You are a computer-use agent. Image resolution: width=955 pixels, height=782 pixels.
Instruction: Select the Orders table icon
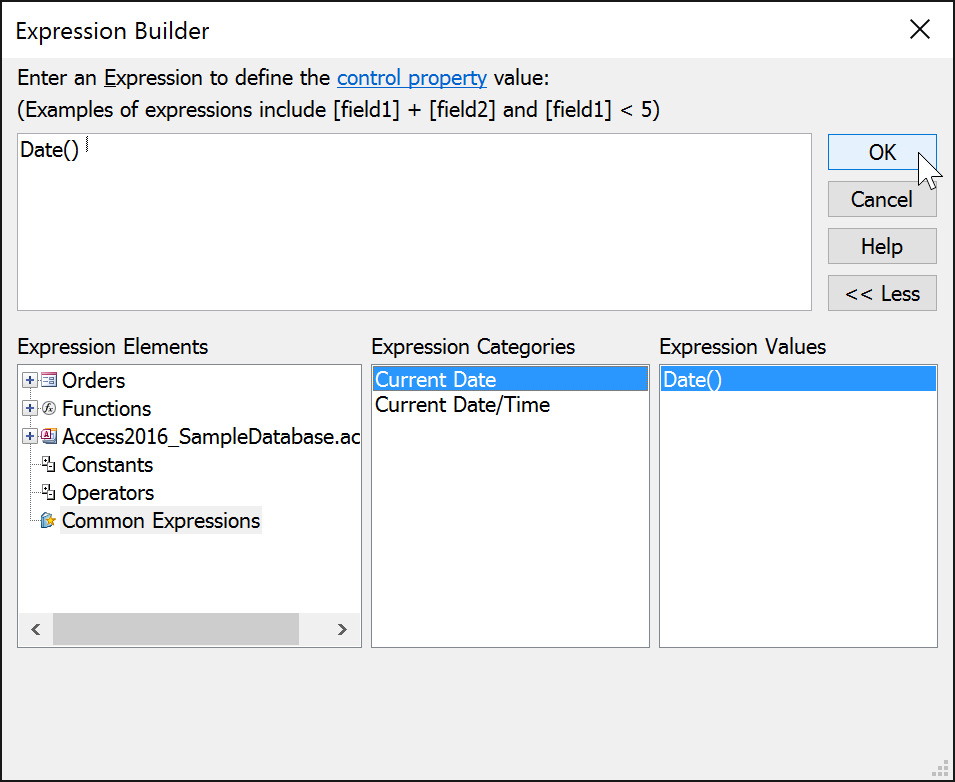pos(46,380)
